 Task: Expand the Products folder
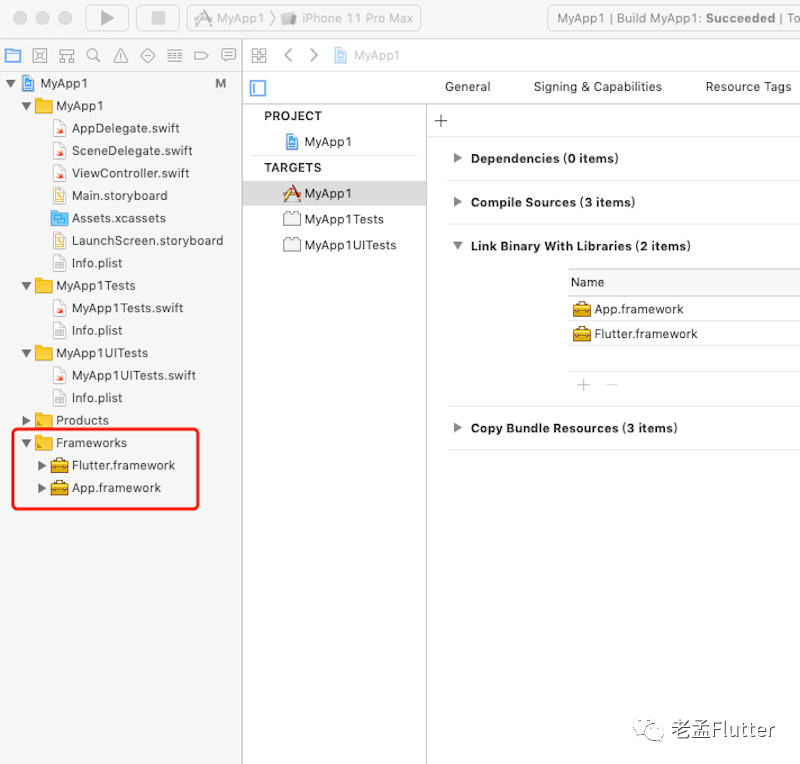pos(26,420)
